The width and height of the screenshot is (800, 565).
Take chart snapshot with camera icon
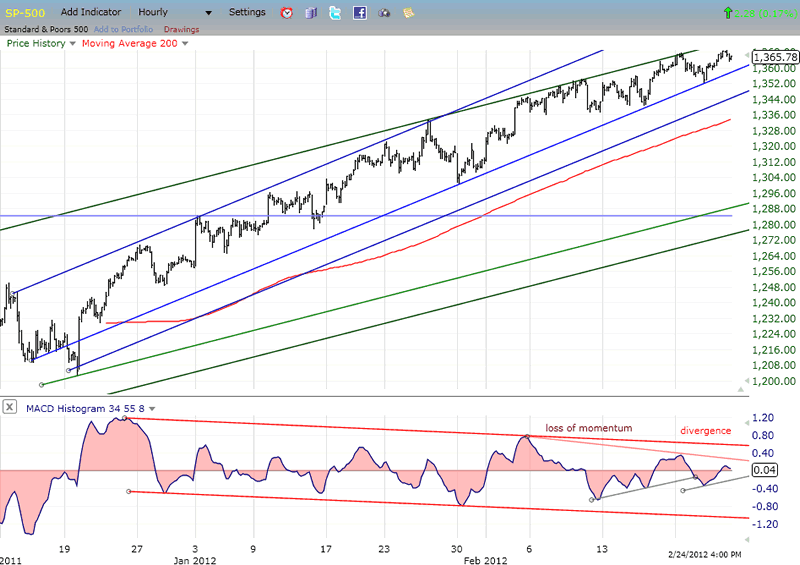(x=384, y=13)
